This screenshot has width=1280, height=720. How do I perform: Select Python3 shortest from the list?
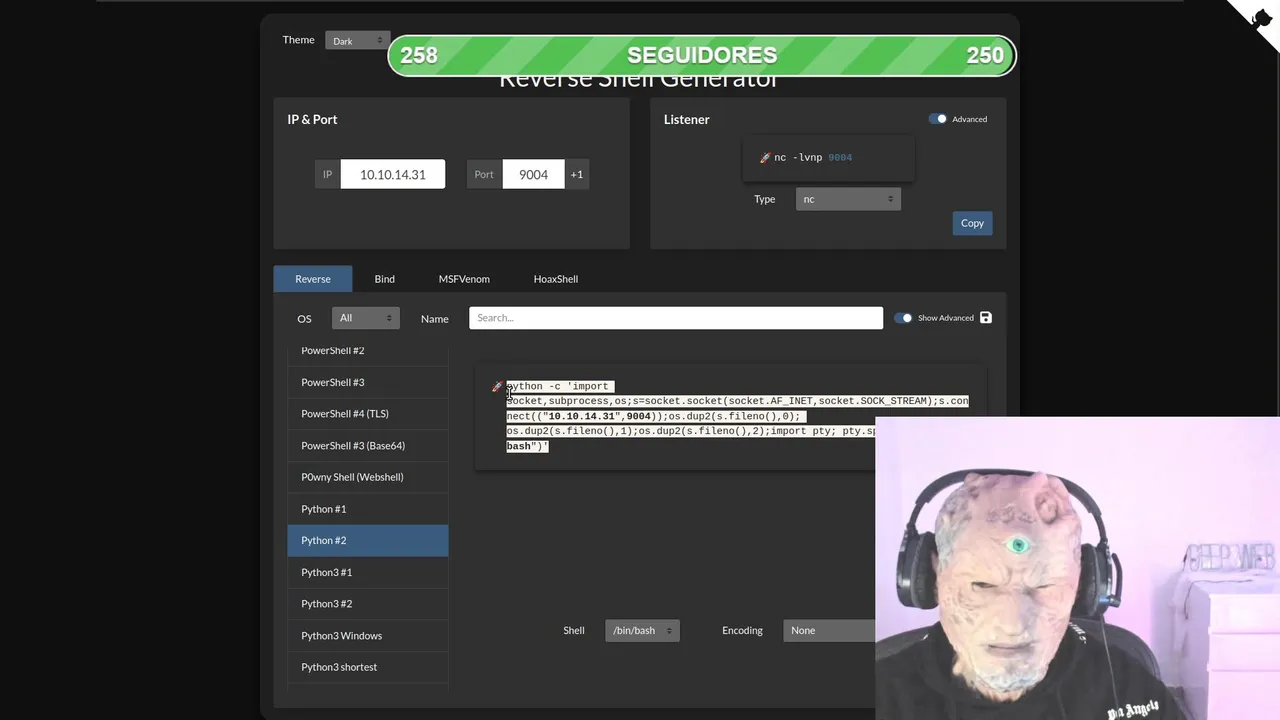point(368,667)
